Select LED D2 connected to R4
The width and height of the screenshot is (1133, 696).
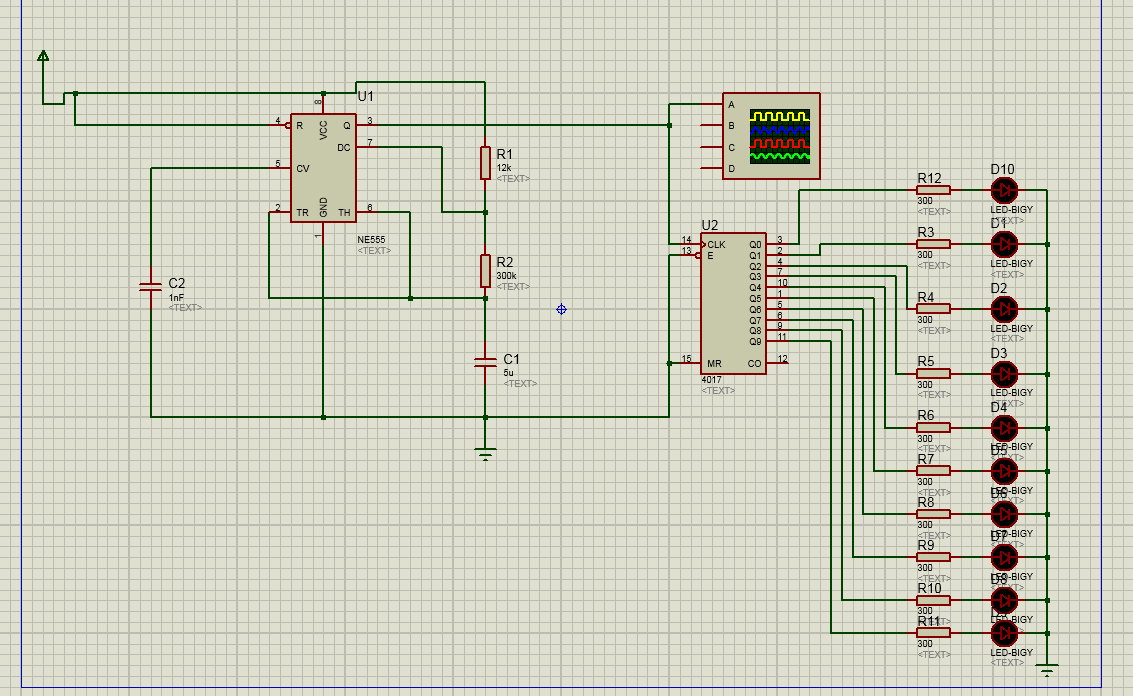pos(1004,309)
